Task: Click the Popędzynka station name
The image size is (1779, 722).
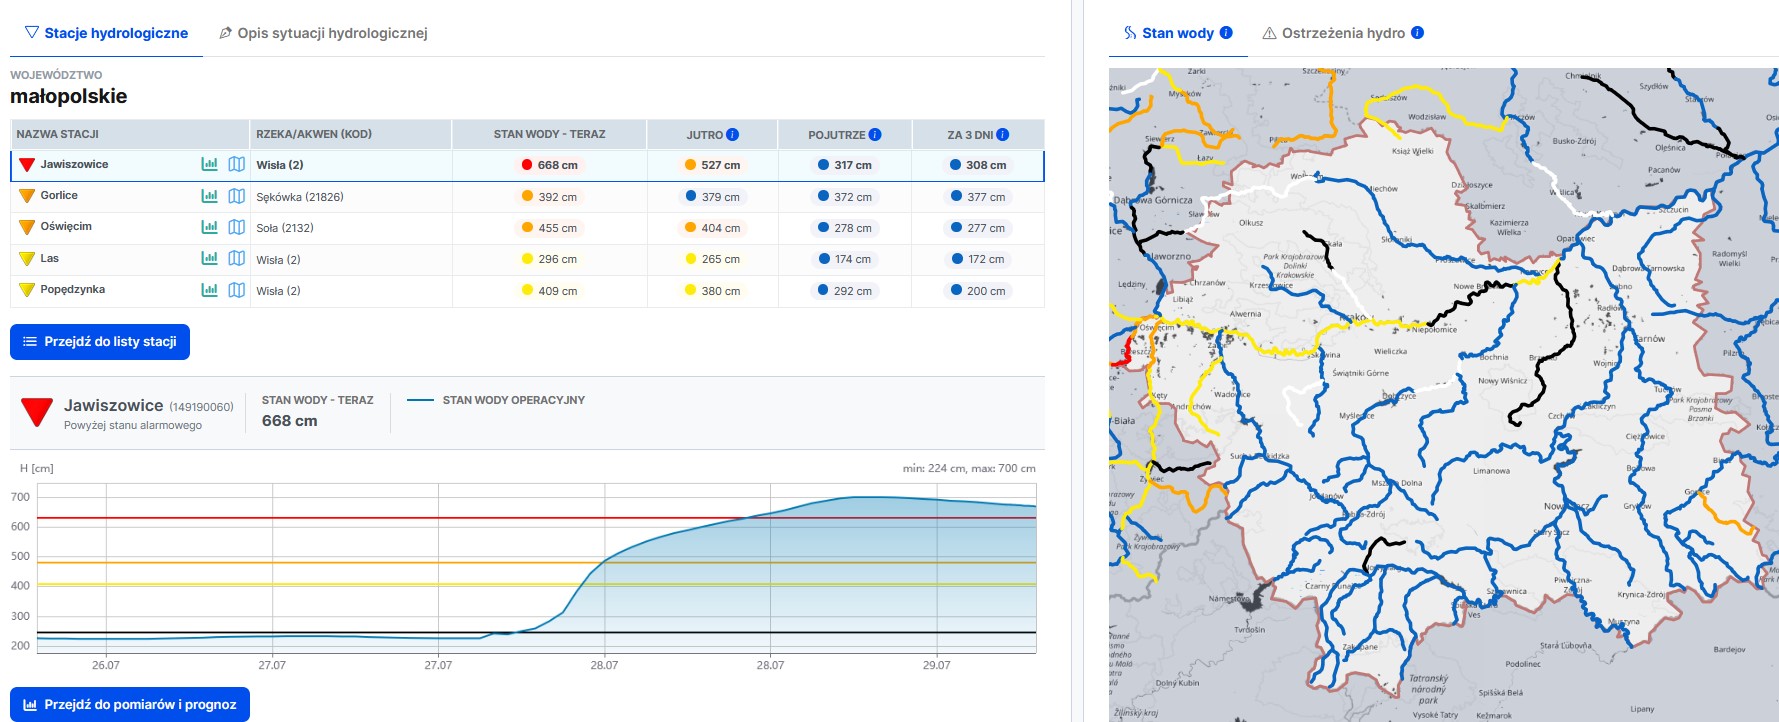Action: [72, 290]
